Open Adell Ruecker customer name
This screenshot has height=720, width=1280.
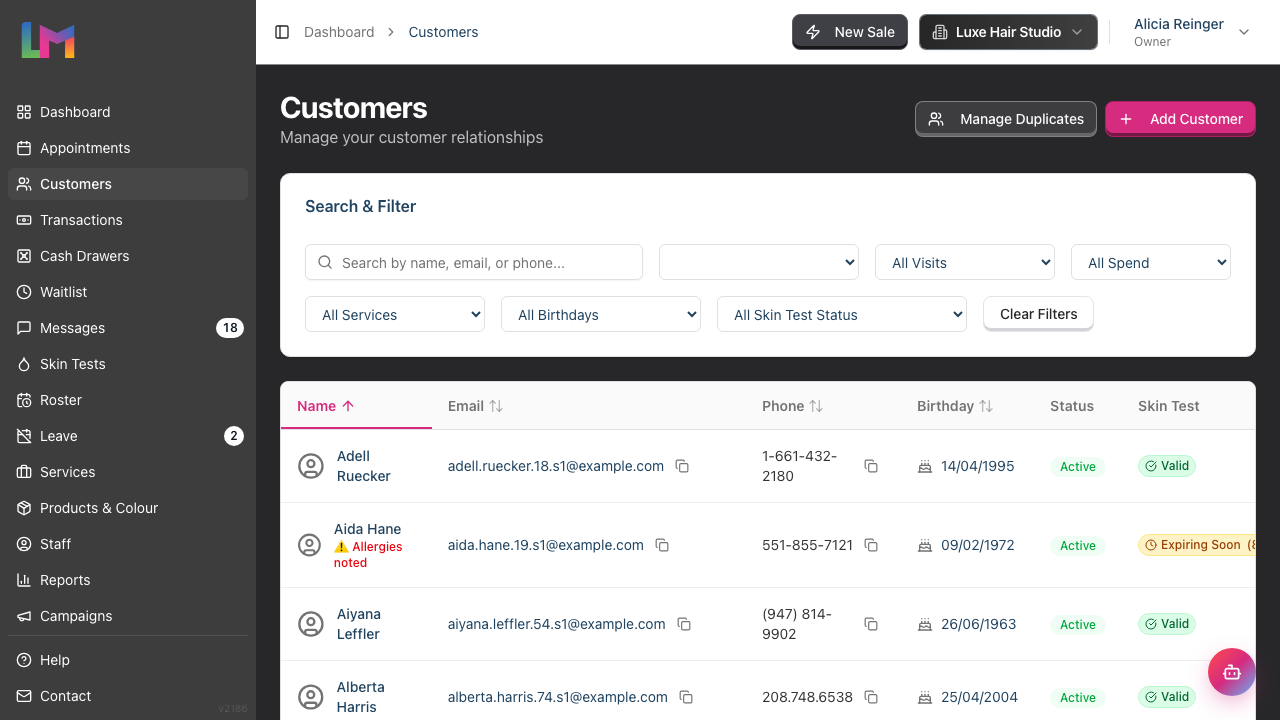coord(363,466)
